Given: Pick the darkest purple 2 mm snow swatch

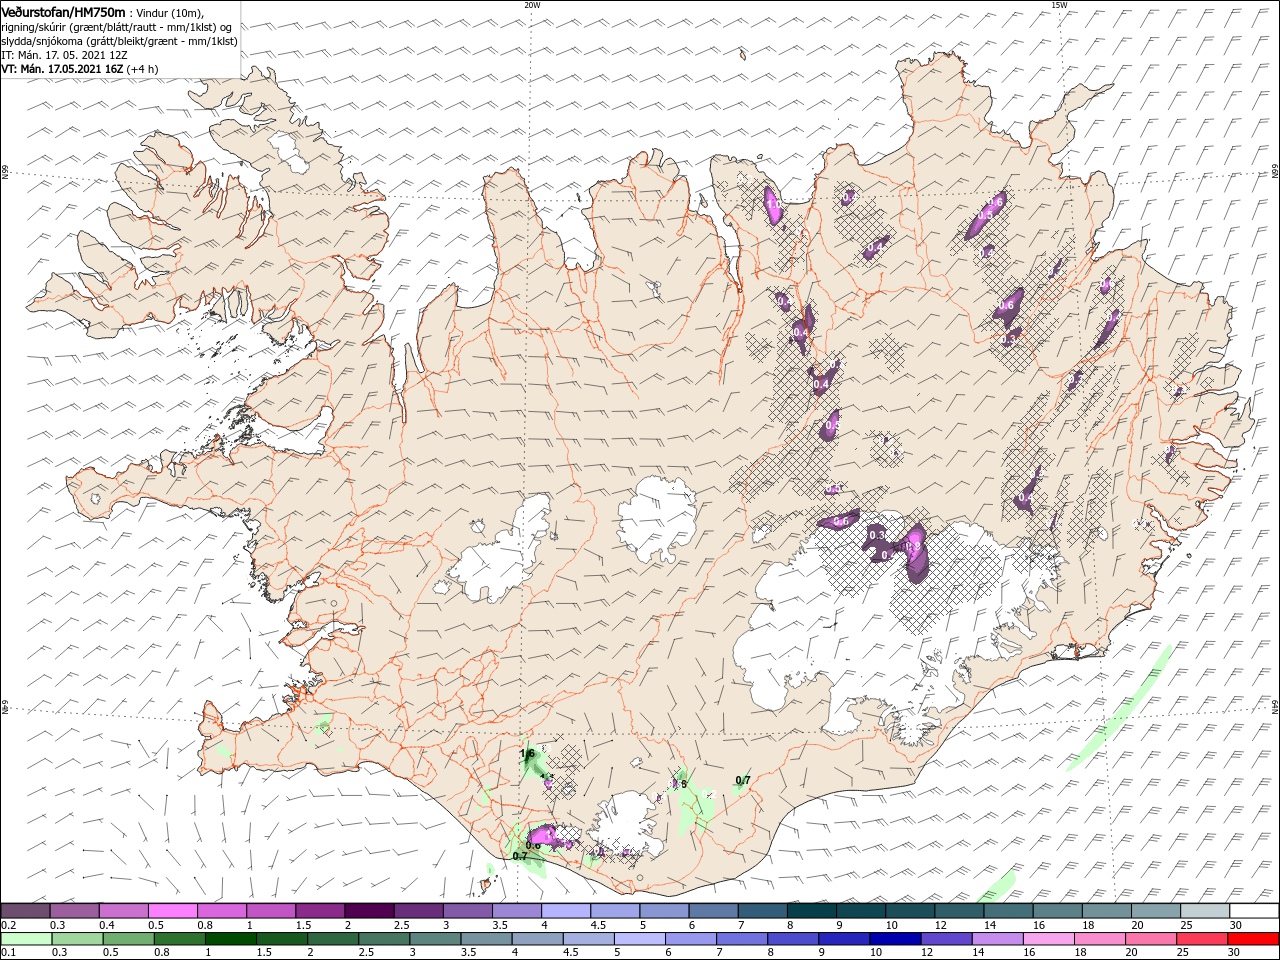Looking at the screenshot, I should pyautogui.click(x=368, y=911).
